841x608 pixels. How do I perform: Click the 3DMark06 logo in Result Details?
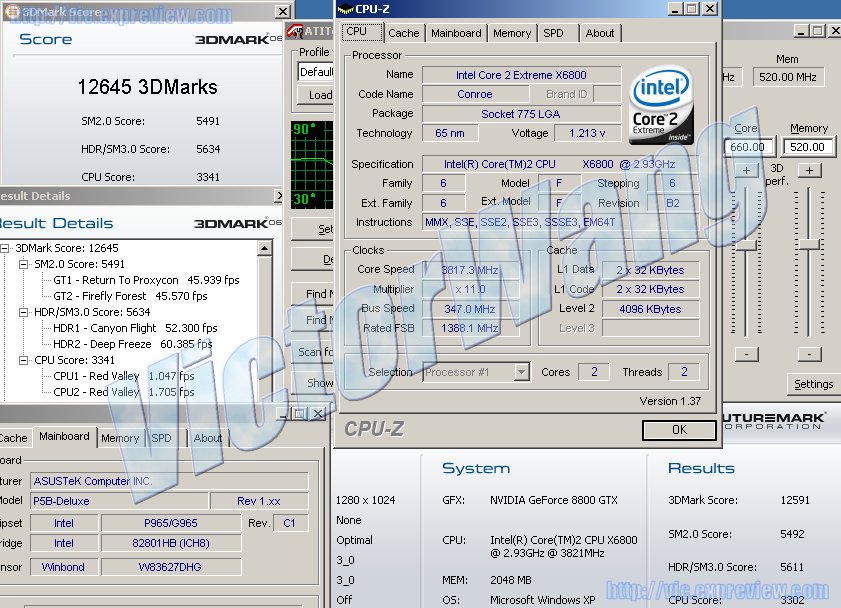tap(233, 224)
